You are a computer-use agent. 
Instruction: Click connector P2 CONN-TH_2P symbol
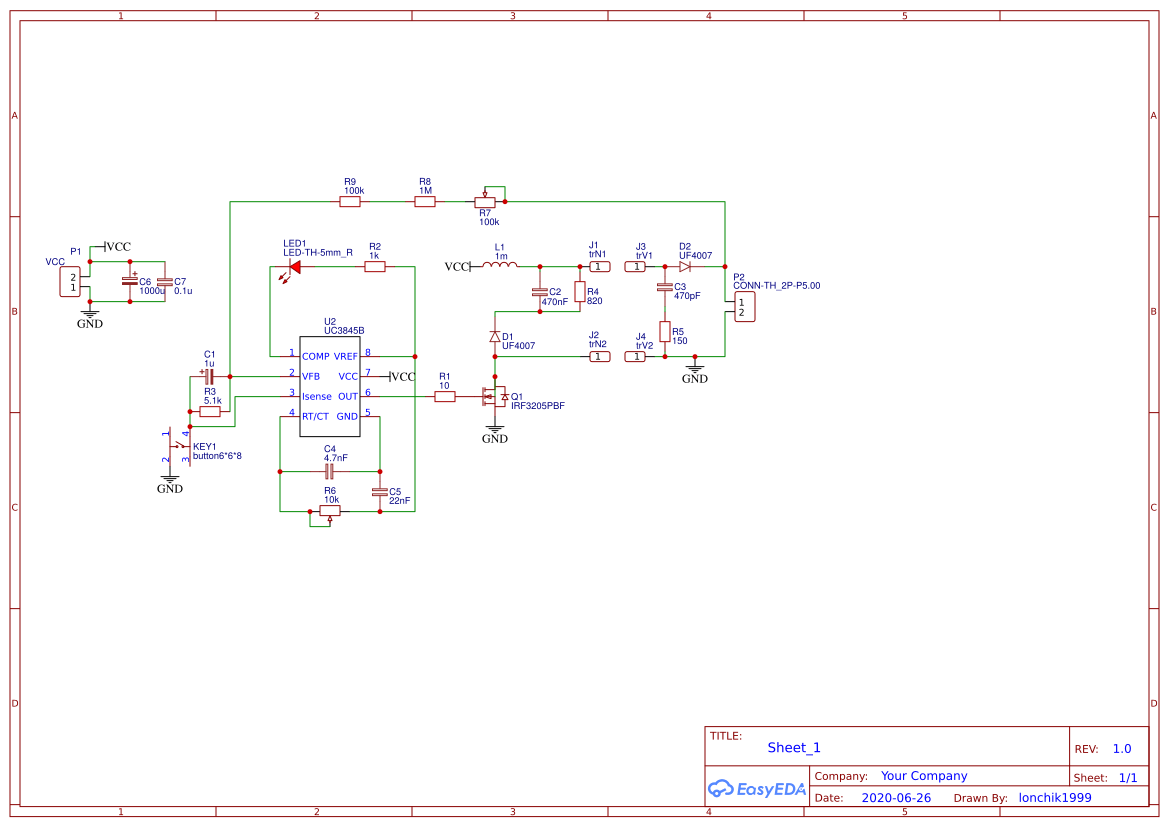745,305
